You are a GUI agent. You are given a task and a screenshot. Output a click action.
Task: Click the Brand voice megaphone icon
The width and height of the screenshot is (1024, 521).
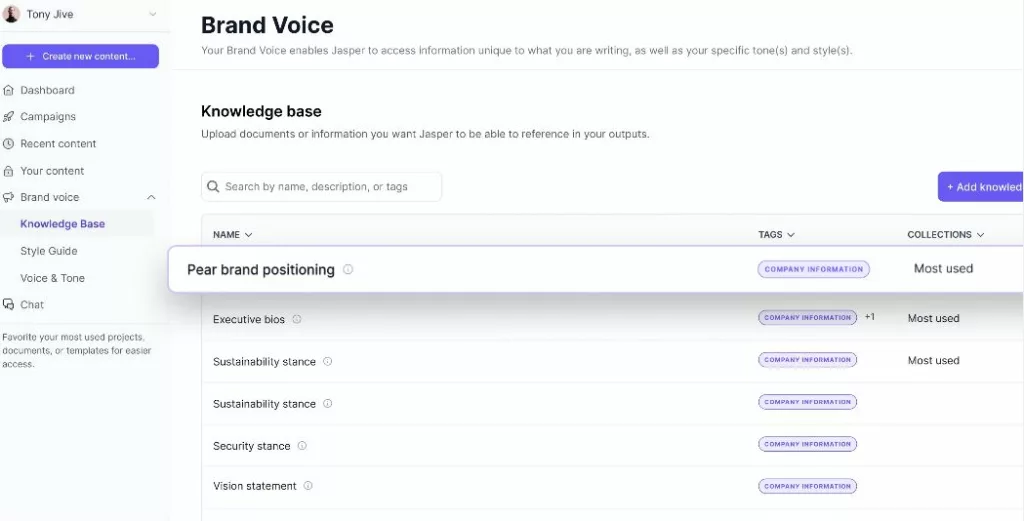pos(8,197)
